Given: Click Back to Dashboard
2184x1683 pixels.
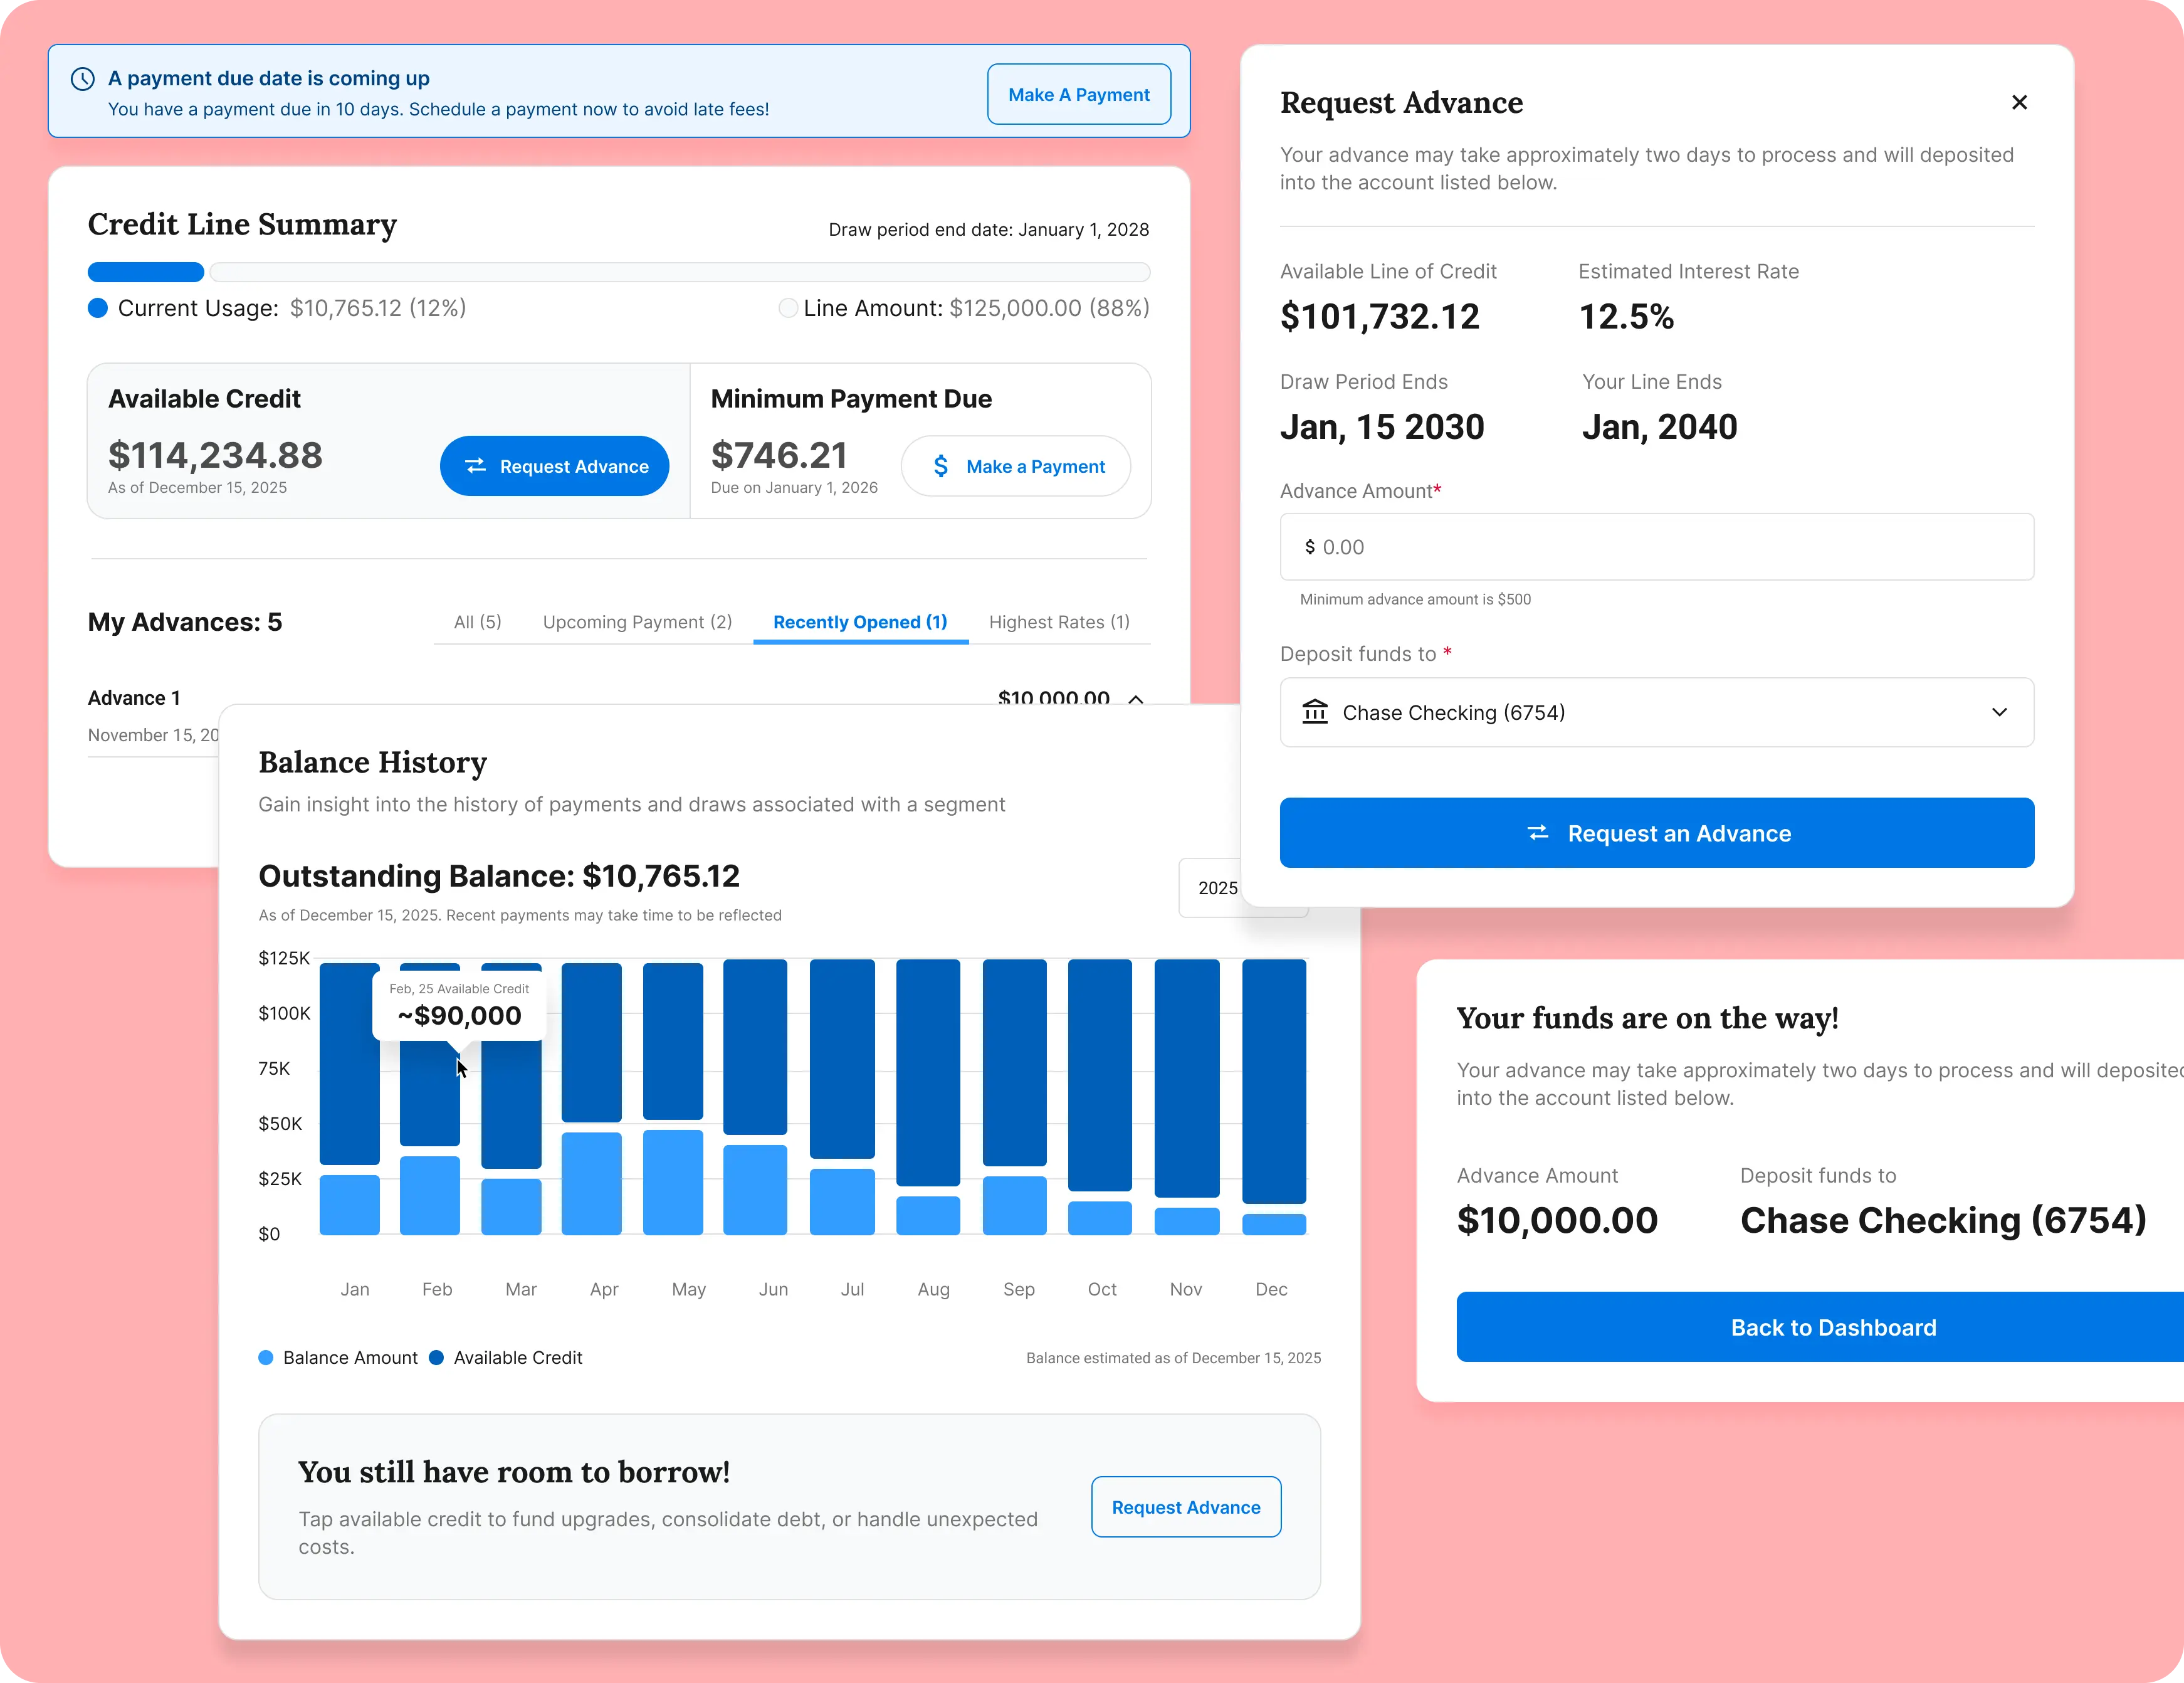Looking at the screenshot, I should point(1833,1327).
